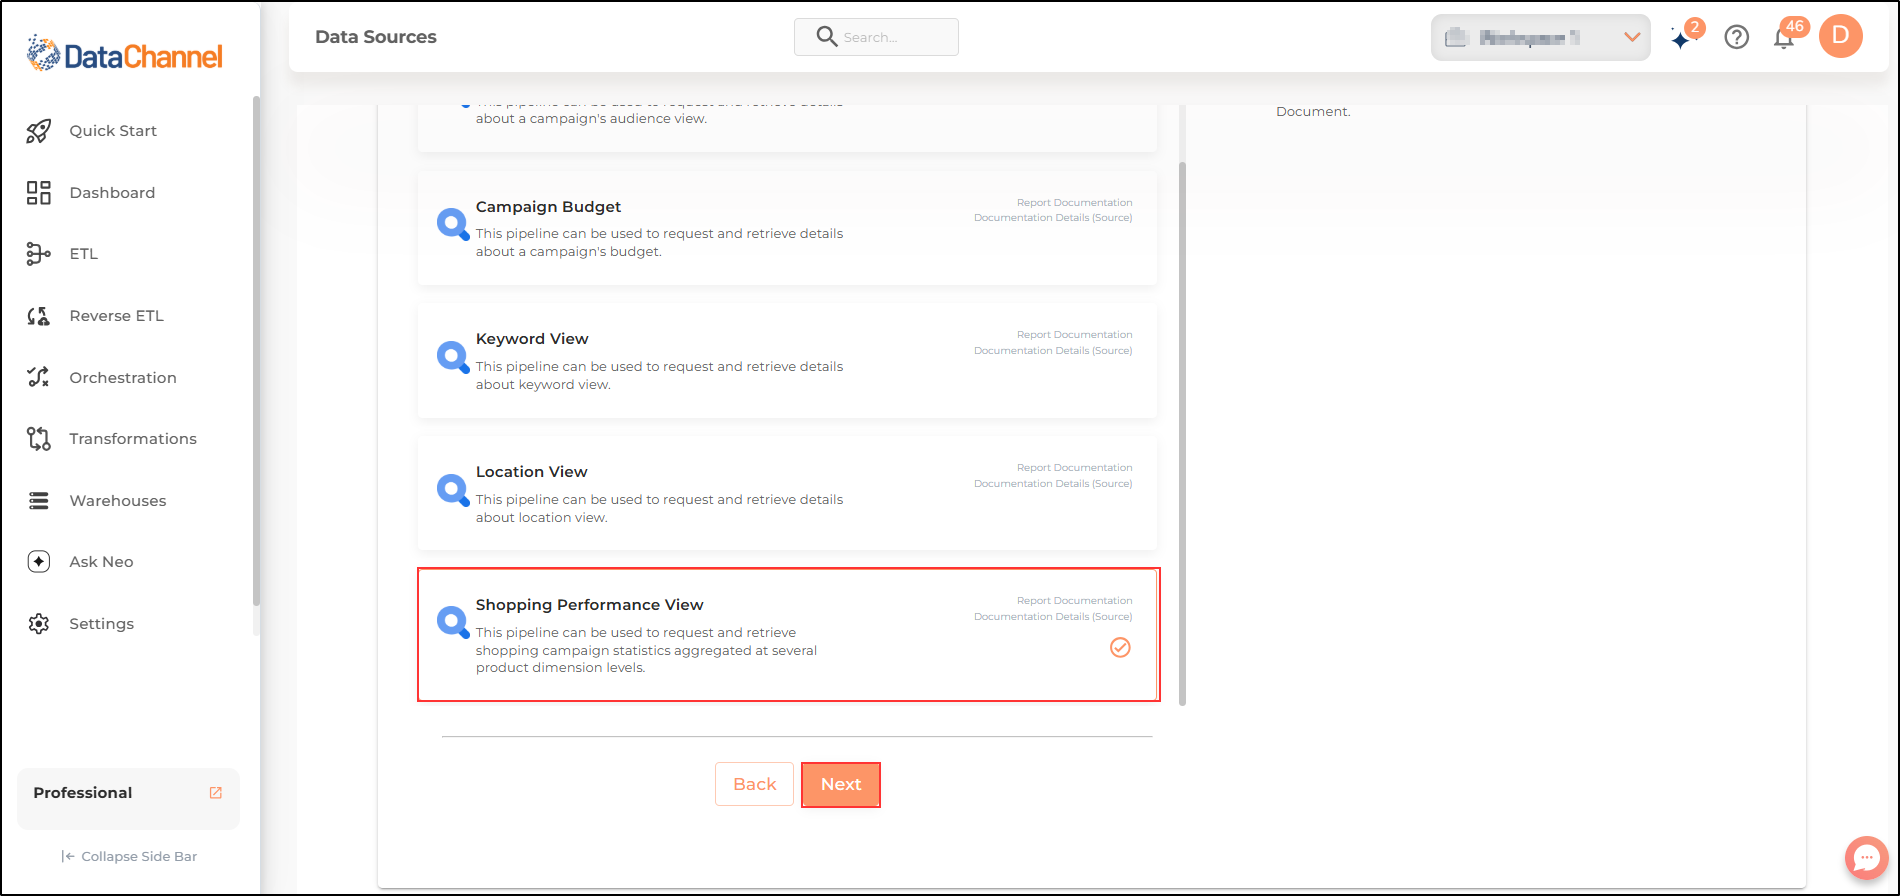Open the help question mark icon
1900x896 pixels.
(x=1737, y=38)
